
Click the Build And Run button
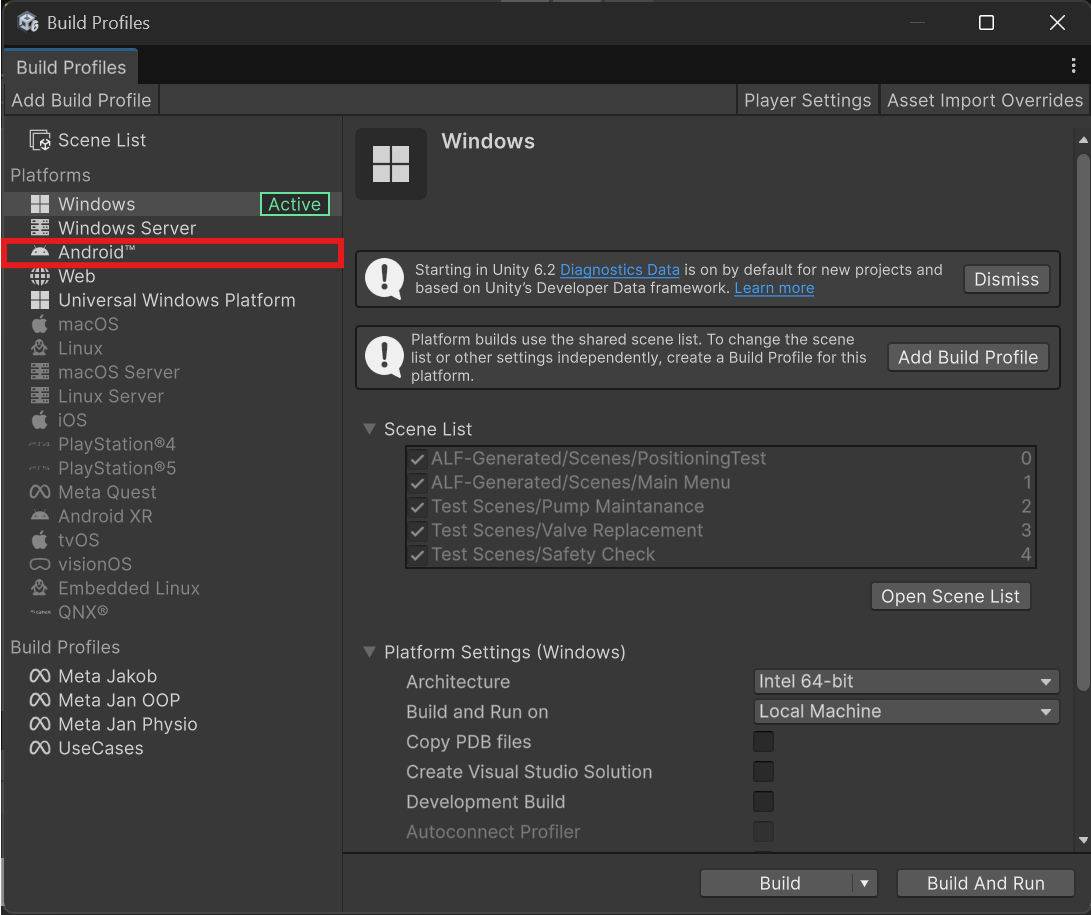[x=985, y=884]
